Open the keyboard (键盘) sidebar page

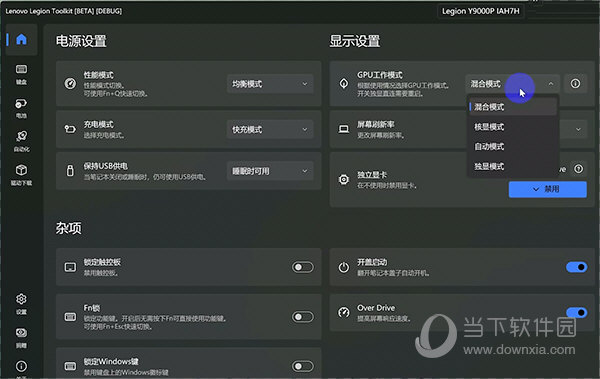click(x=21, y=74)
